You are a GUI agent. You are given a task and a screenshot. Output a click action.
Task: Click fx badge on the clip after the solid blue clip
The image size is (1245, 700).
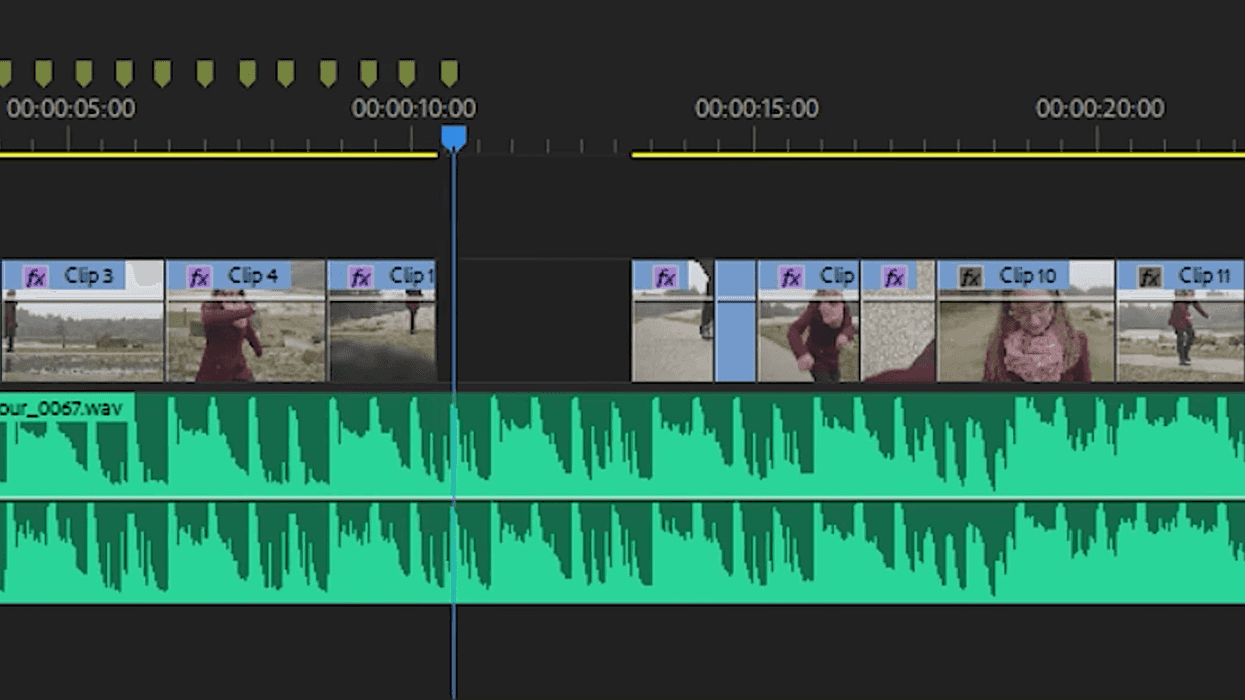pyautogui.click(x=791, y=277)
